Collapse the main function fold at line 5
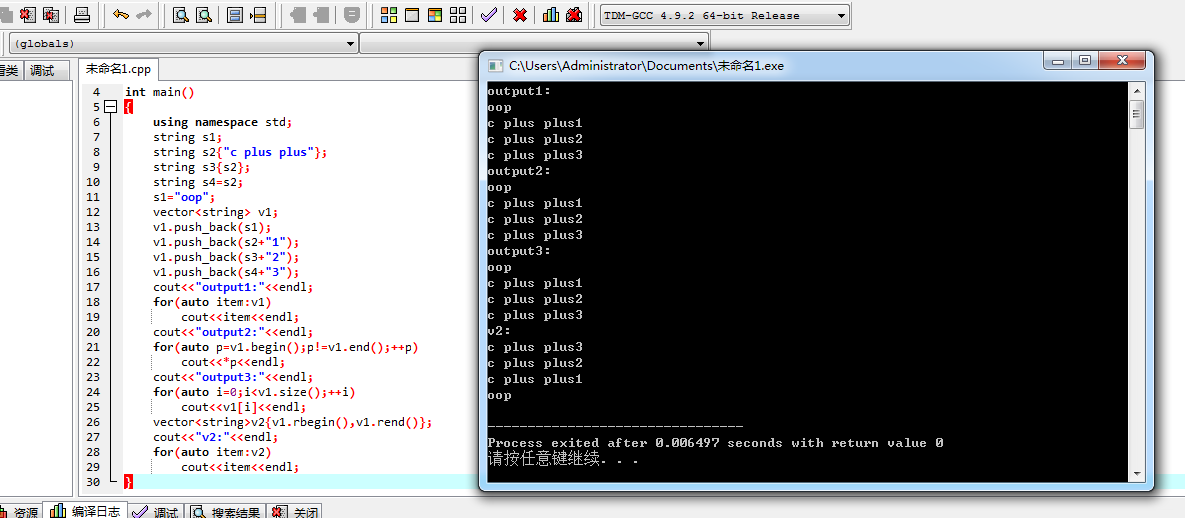Viewport: 1185px width, 518px height. coord(111,107)
